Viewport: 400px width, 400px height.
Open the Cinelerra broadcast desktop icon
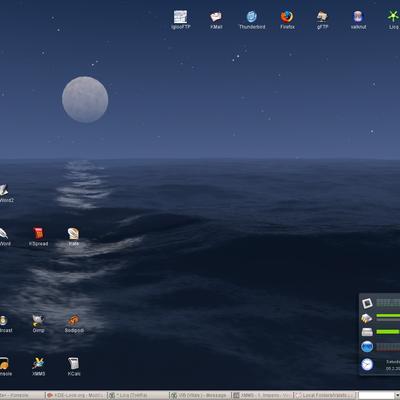tap(5, 323)
